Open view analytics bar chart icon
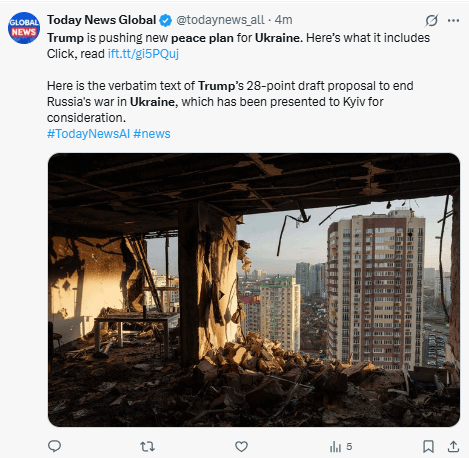This screenshot has width=469, height=458. pos(335,447)
